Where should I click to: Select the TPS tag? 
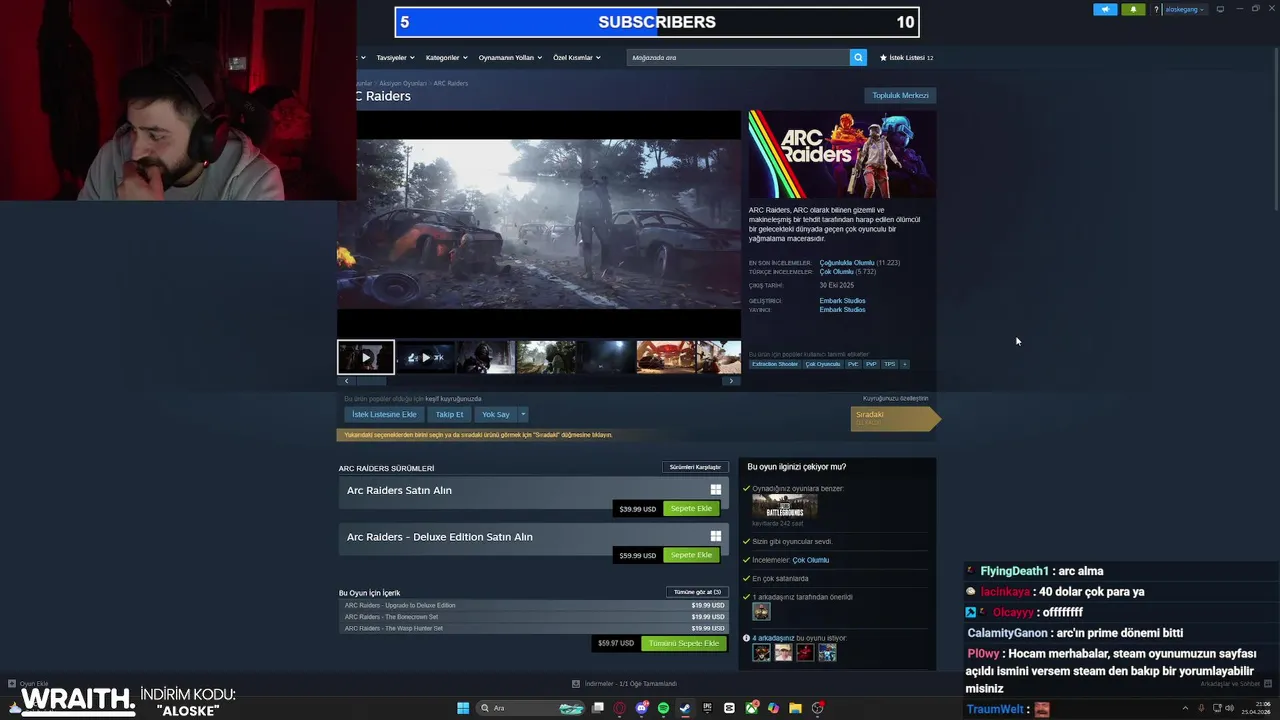(889, 364)
